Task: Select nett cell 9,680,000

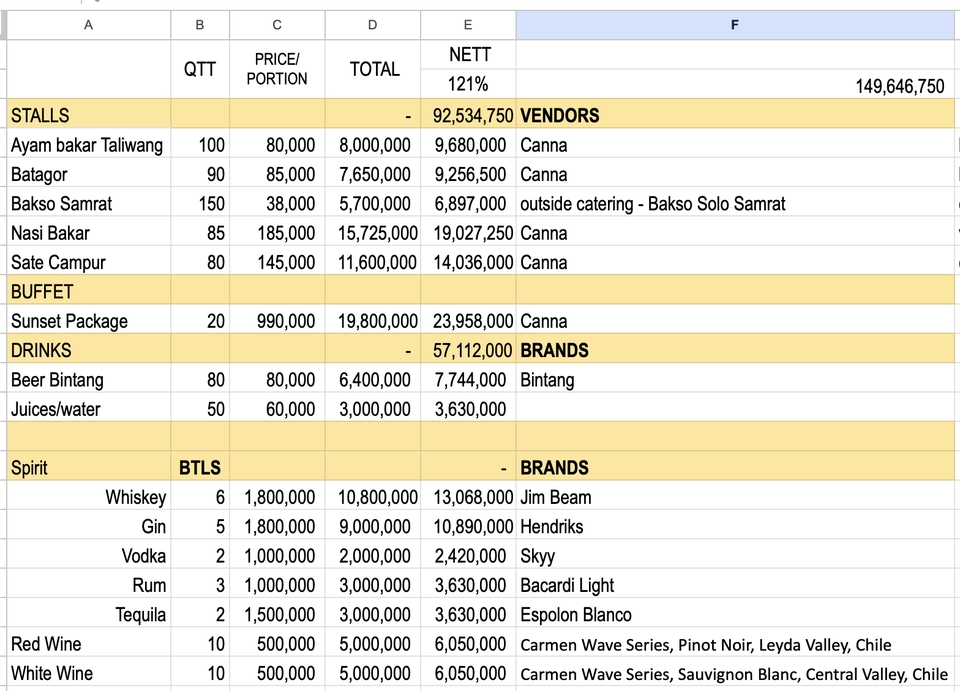Action: [468, 143]
